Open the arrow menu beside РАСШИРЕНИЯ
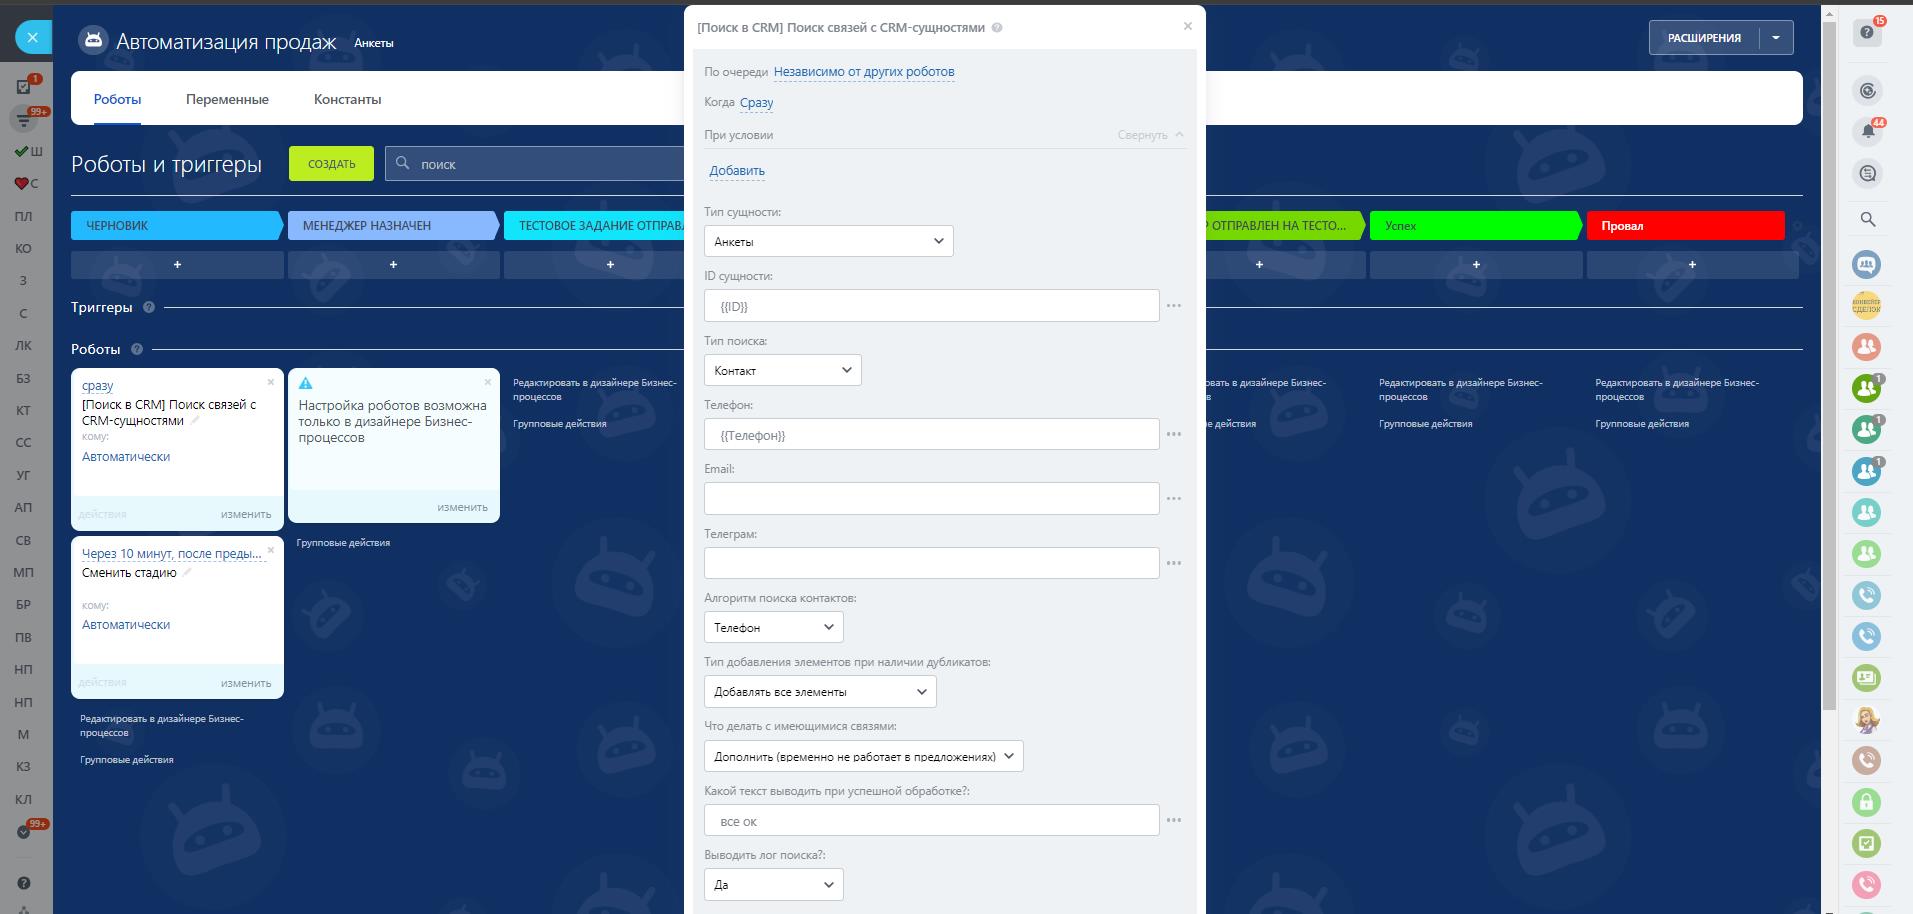 [x=1776, y=38]
